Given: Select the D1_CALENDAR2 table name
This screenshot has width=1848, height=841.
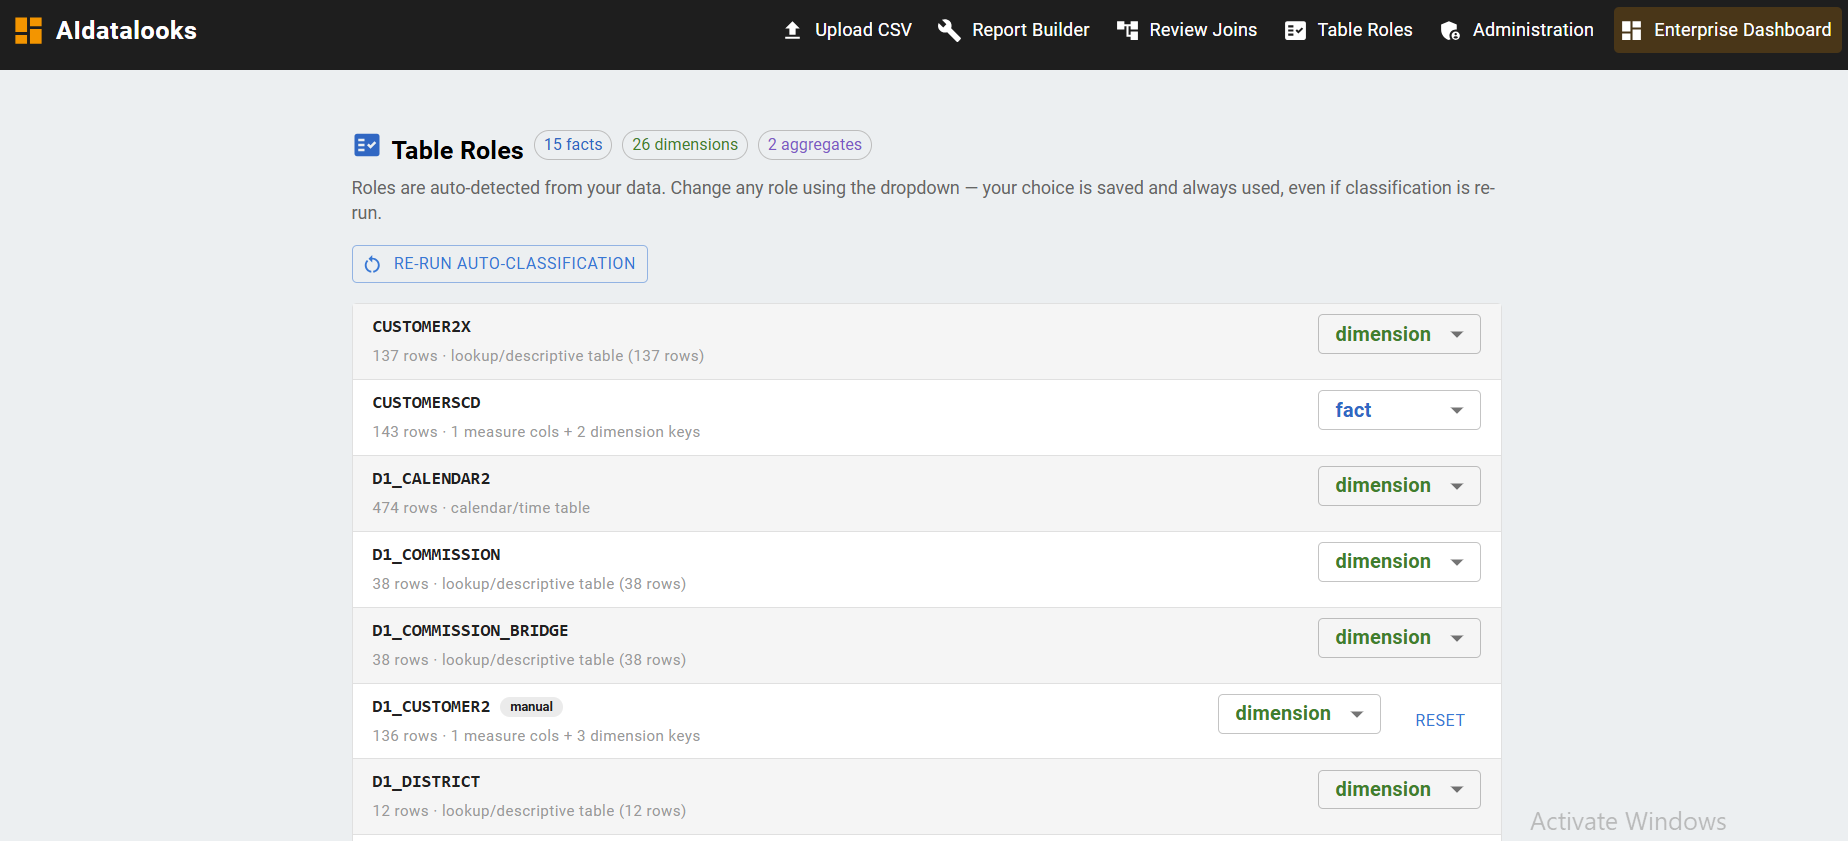Looking at the screenshot, I should pyautogui.click(x=431, y=479).
